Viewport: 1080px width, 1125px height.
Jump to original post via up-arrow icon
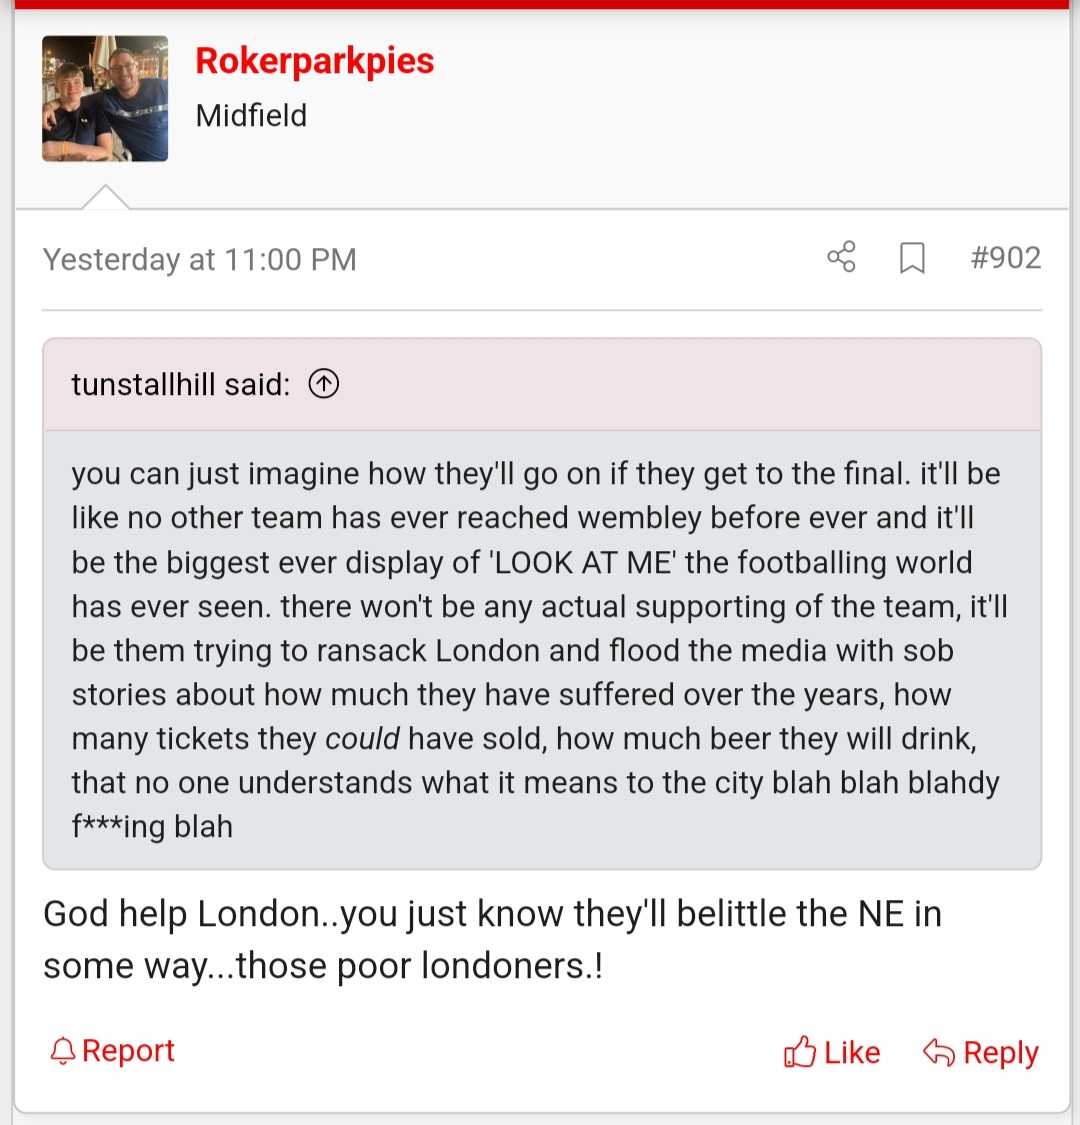pos(323,384)
